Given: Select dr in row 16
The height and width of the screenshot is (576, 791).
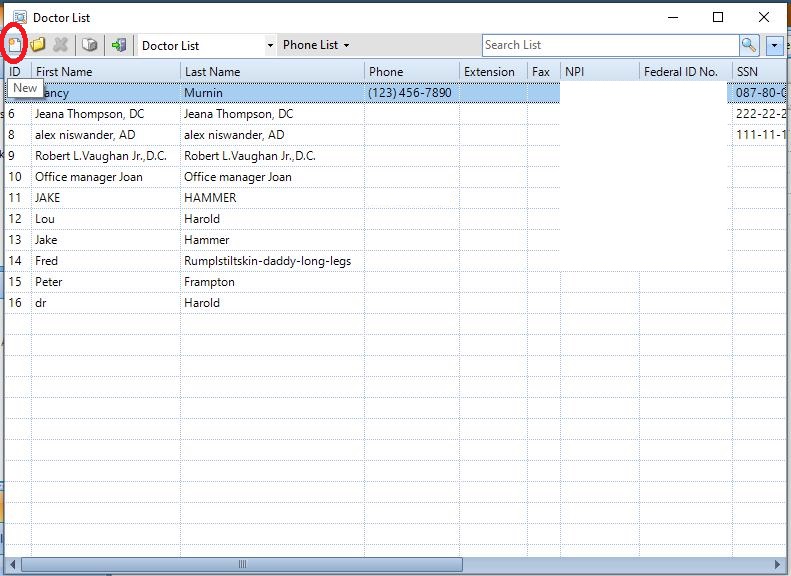Looking at the screenshot, I should 106,303.
